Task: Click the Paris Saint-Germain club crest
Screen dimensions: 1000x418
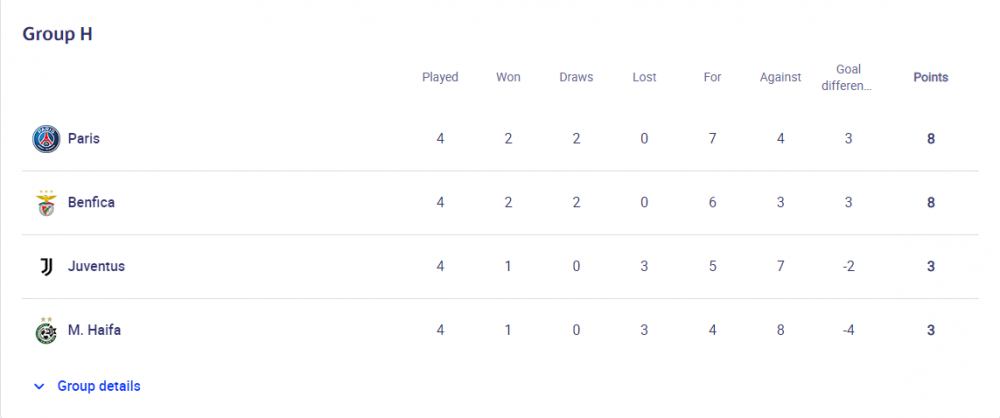Action: point(46,138)
